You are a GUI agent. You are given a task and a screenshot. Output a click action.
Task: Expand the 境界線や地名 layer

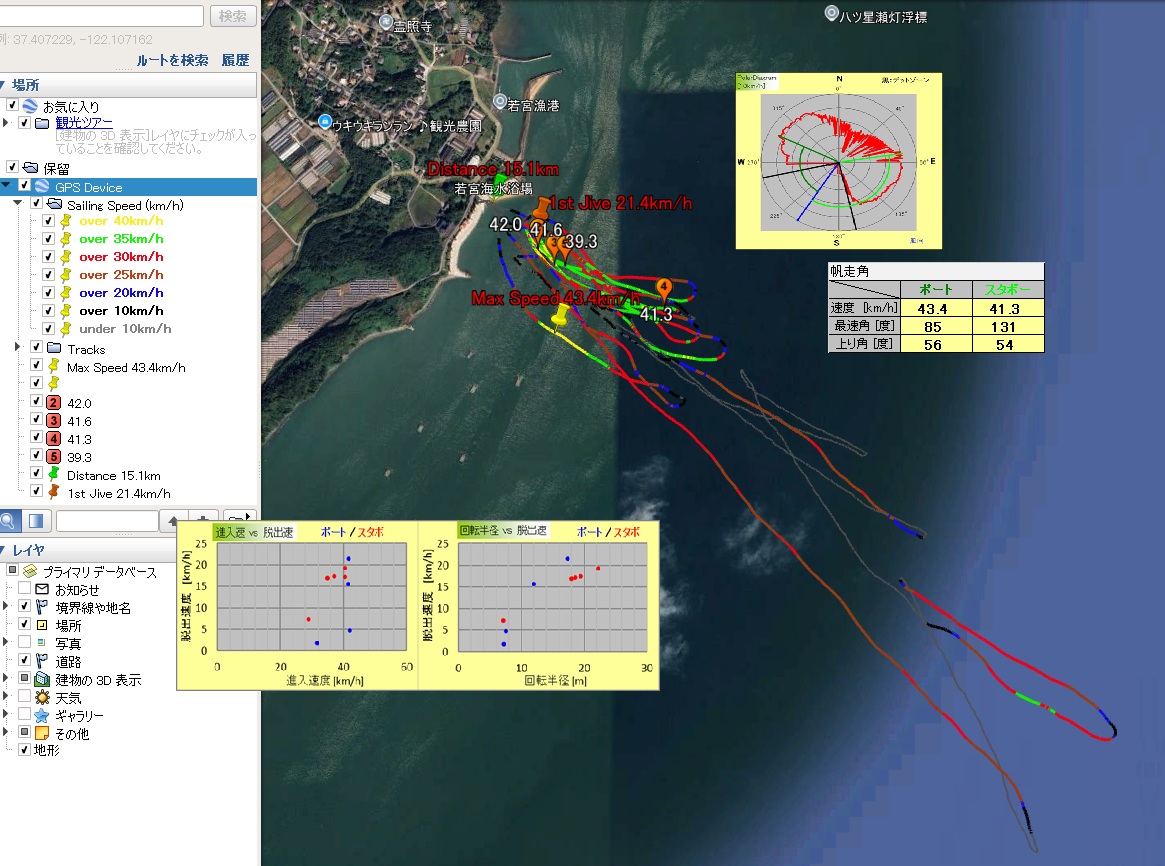pyautogui.click(x=7, y=607)
